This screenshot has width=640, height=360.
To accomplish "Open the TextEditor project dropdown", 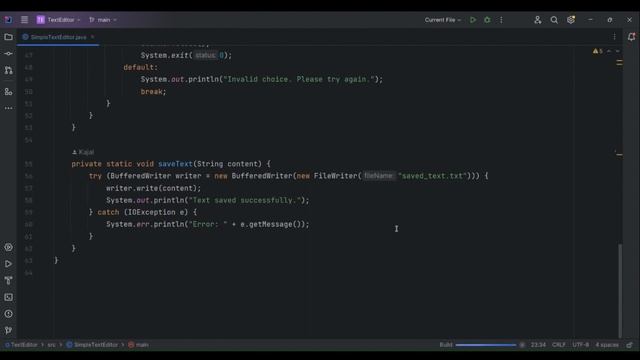I will (x=58, y=20).
